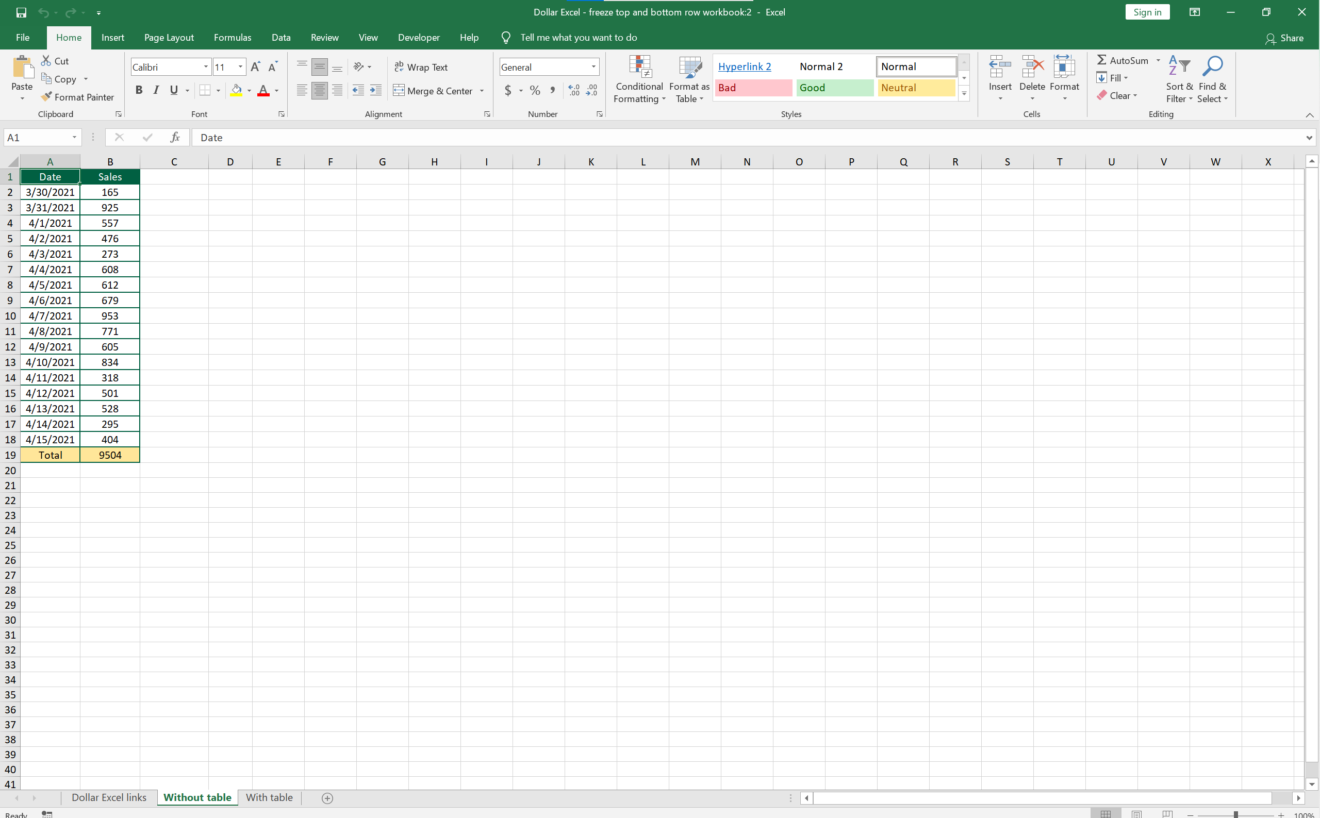Click the Sign in button

tap(1146, 11)
